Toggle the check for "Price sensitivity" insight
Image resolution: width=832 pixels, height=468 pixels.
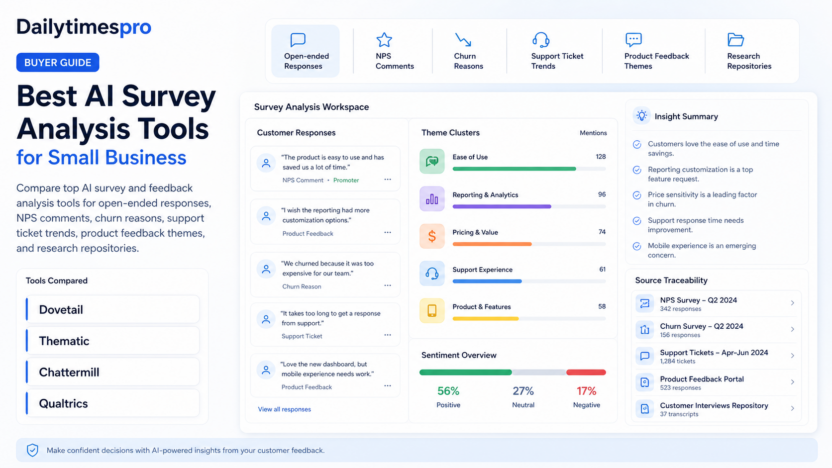pos(637,195)
